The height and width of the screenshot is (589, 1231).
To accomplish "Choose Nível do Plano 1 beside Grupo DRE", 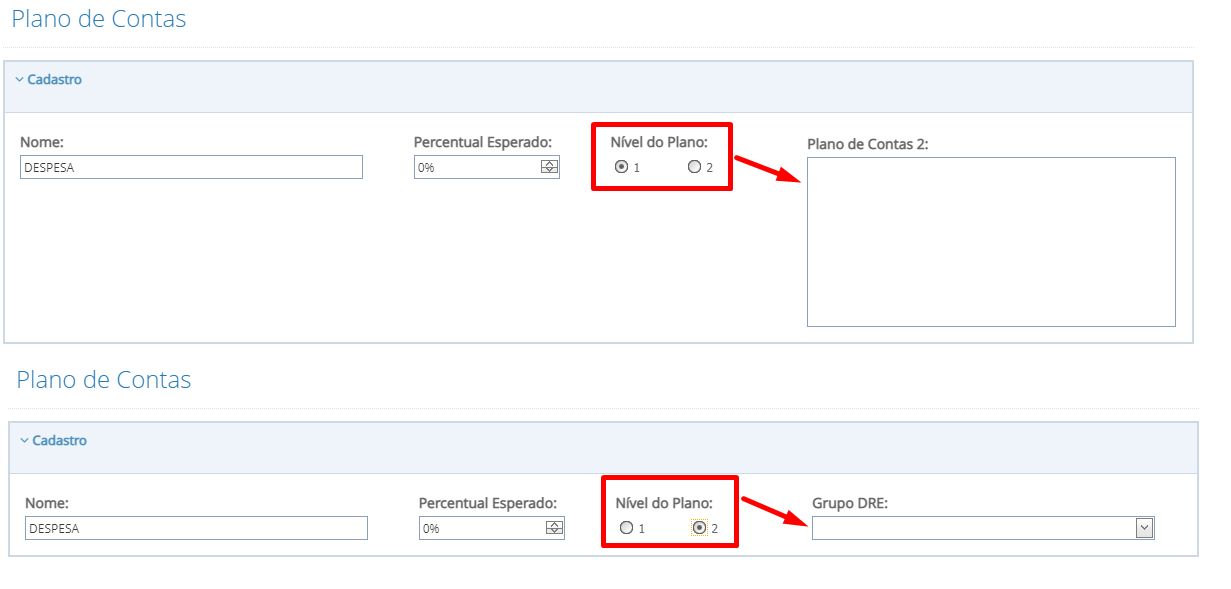I will click(626, 528).
